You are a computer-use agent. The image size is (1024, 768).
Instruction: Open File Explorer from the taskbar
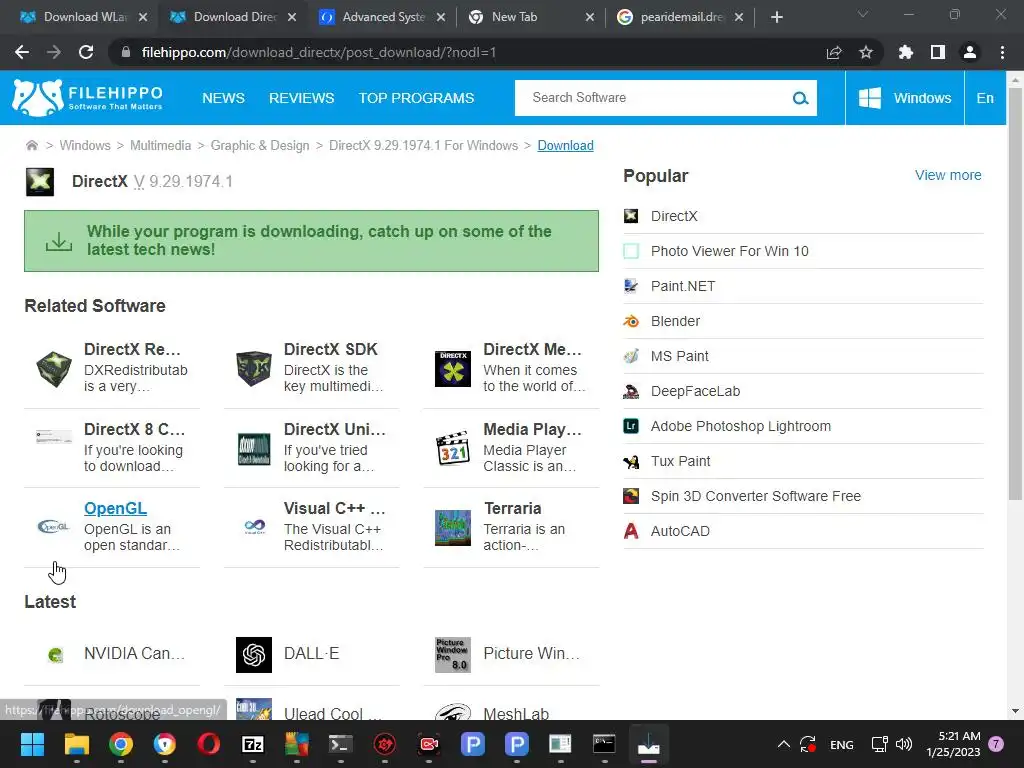(76, 744)
